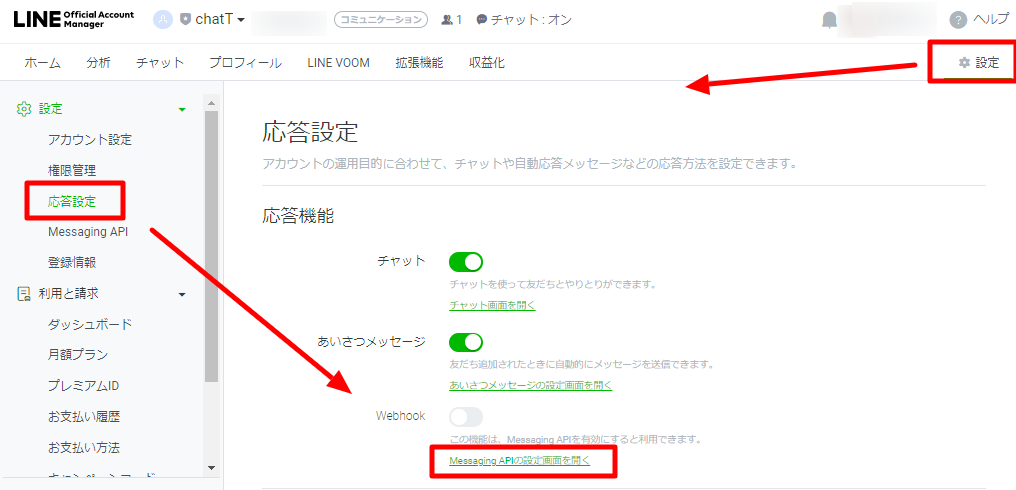This screenshot has height=490, width=1016.
Task: Toggle the チャット switch off
Action: point(466,262)
